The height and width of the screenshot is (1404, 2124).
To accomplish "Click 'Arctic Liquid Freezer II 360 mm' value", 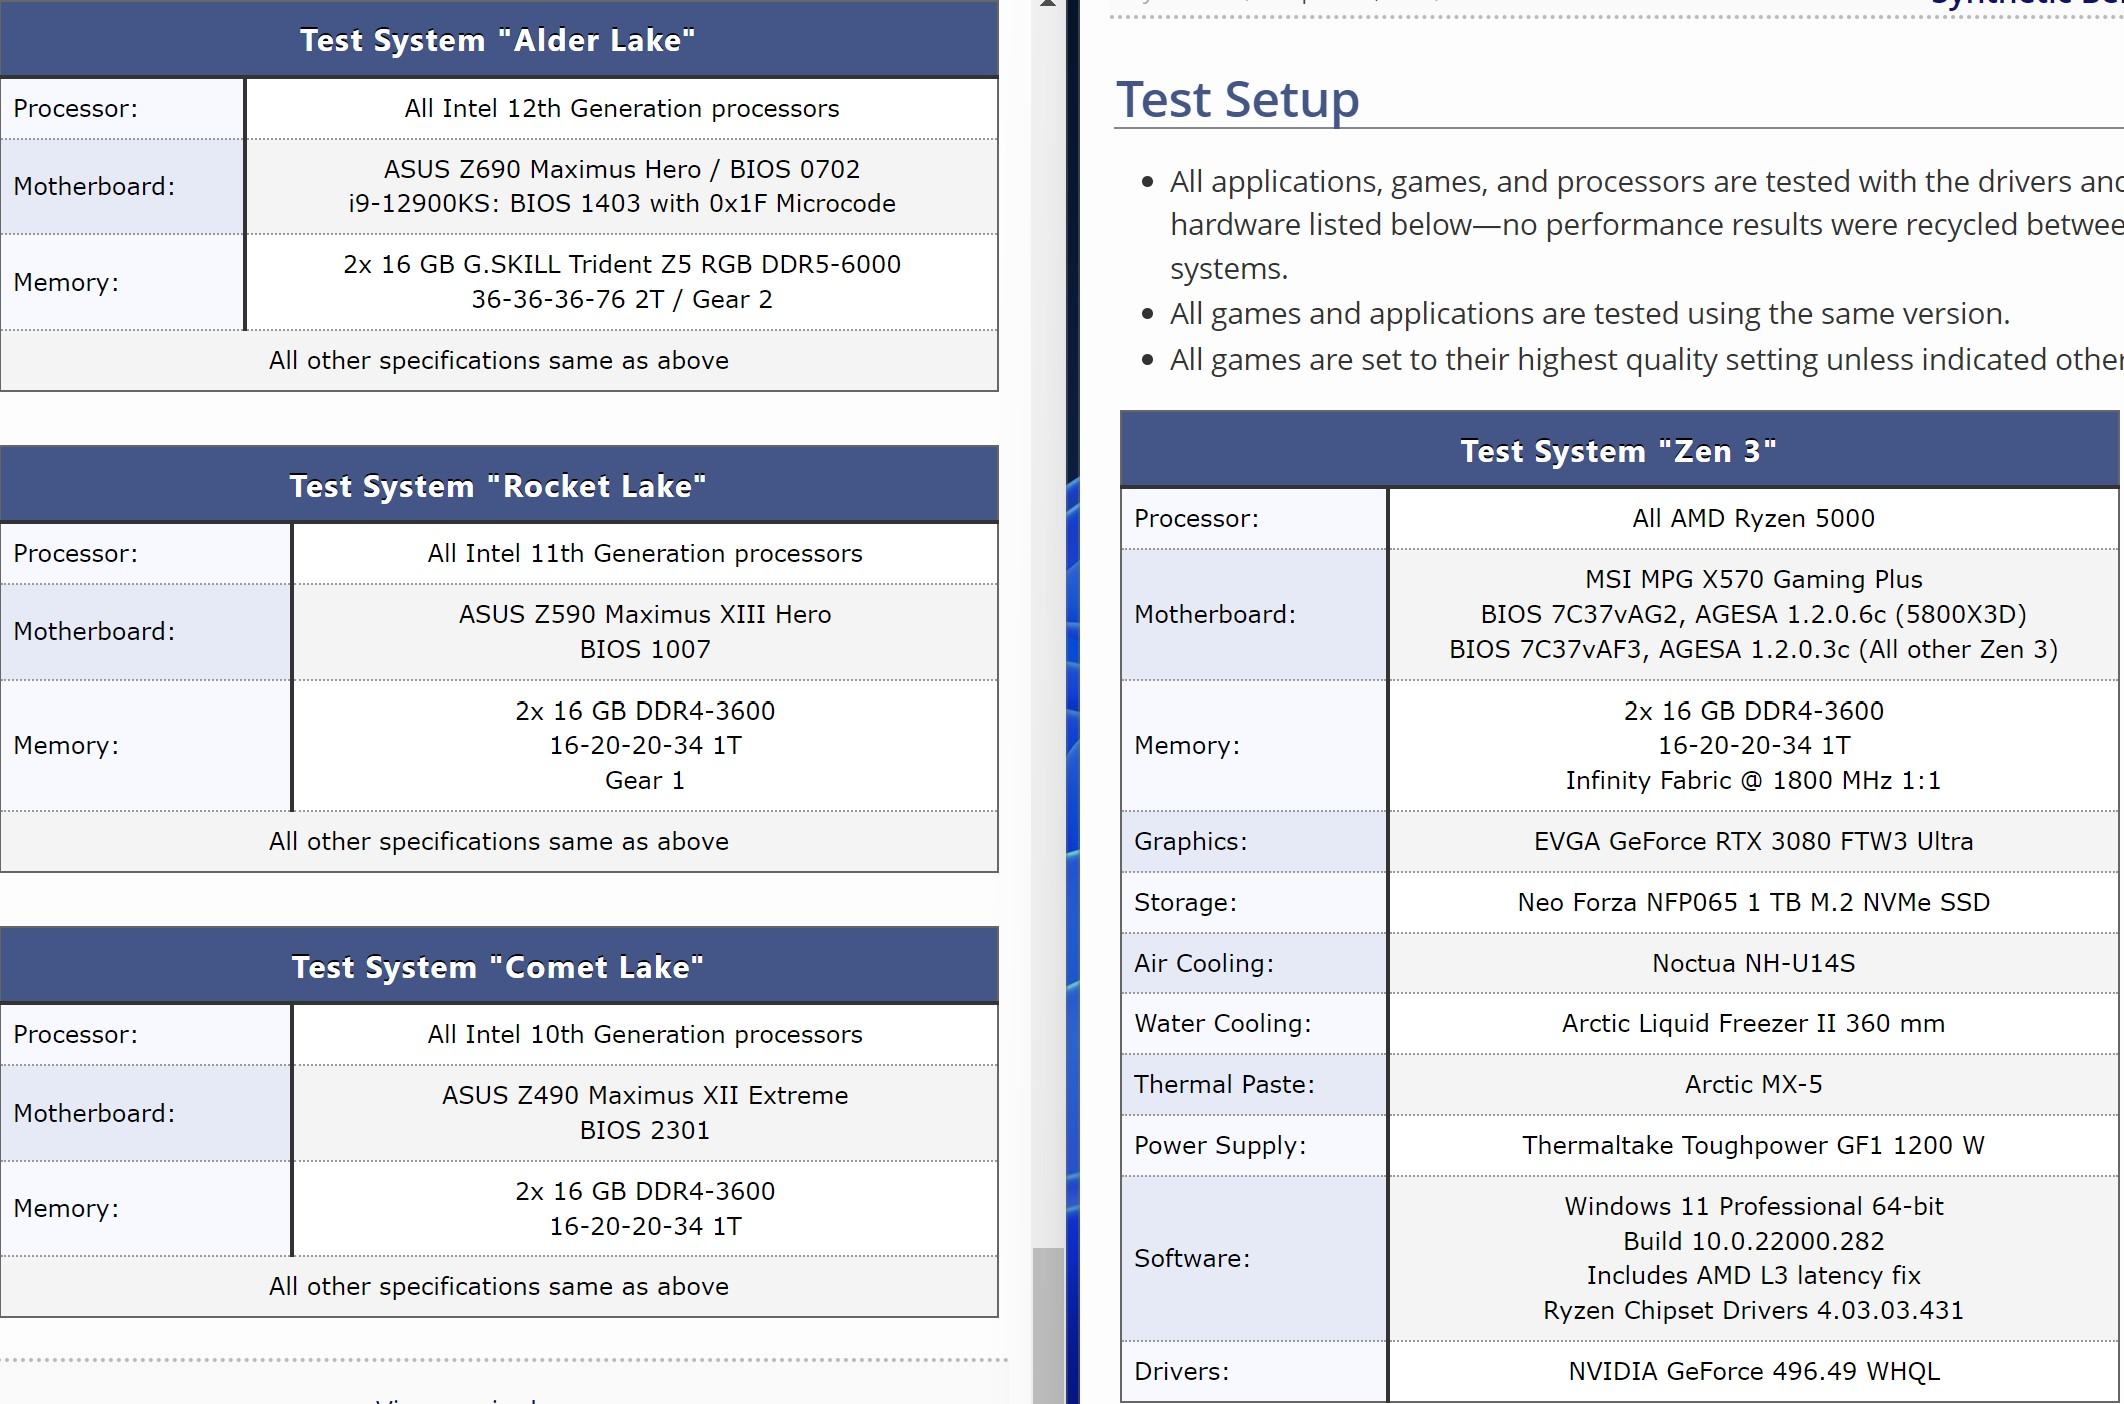I will [1754, 1023].
